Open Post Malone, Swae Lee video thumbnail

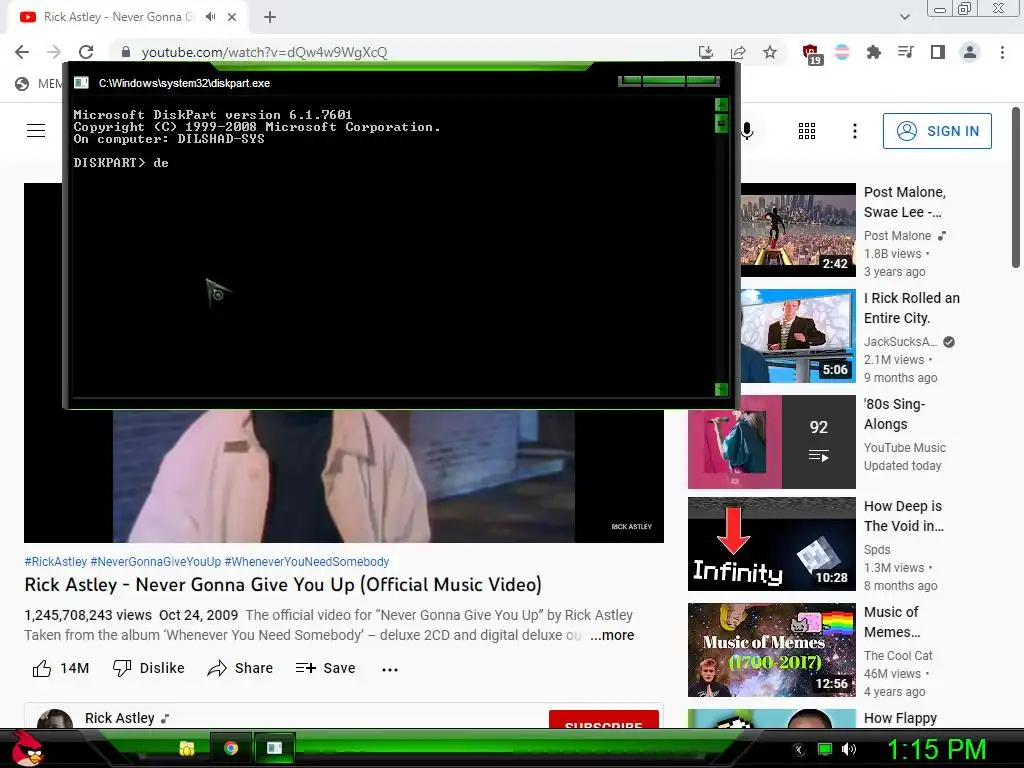[x=798, y=230]
